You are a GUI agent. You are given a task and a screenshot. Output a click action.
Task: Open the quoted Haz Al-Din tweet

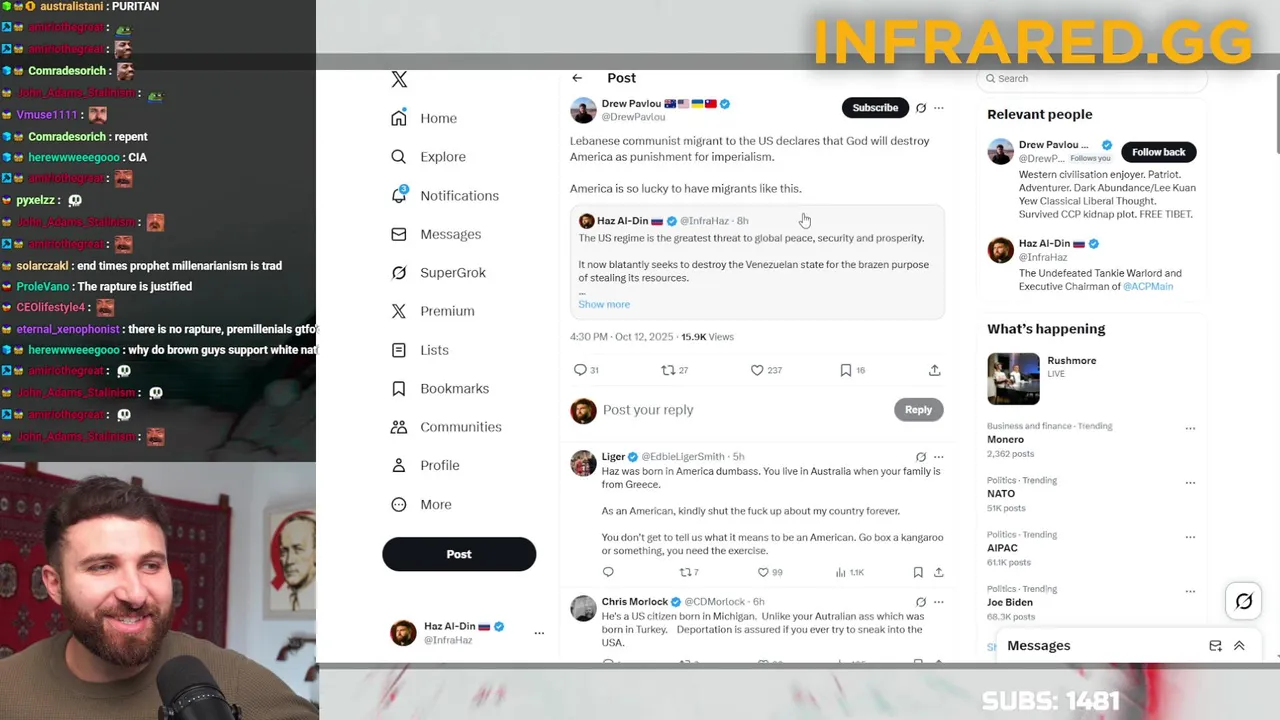757,263
